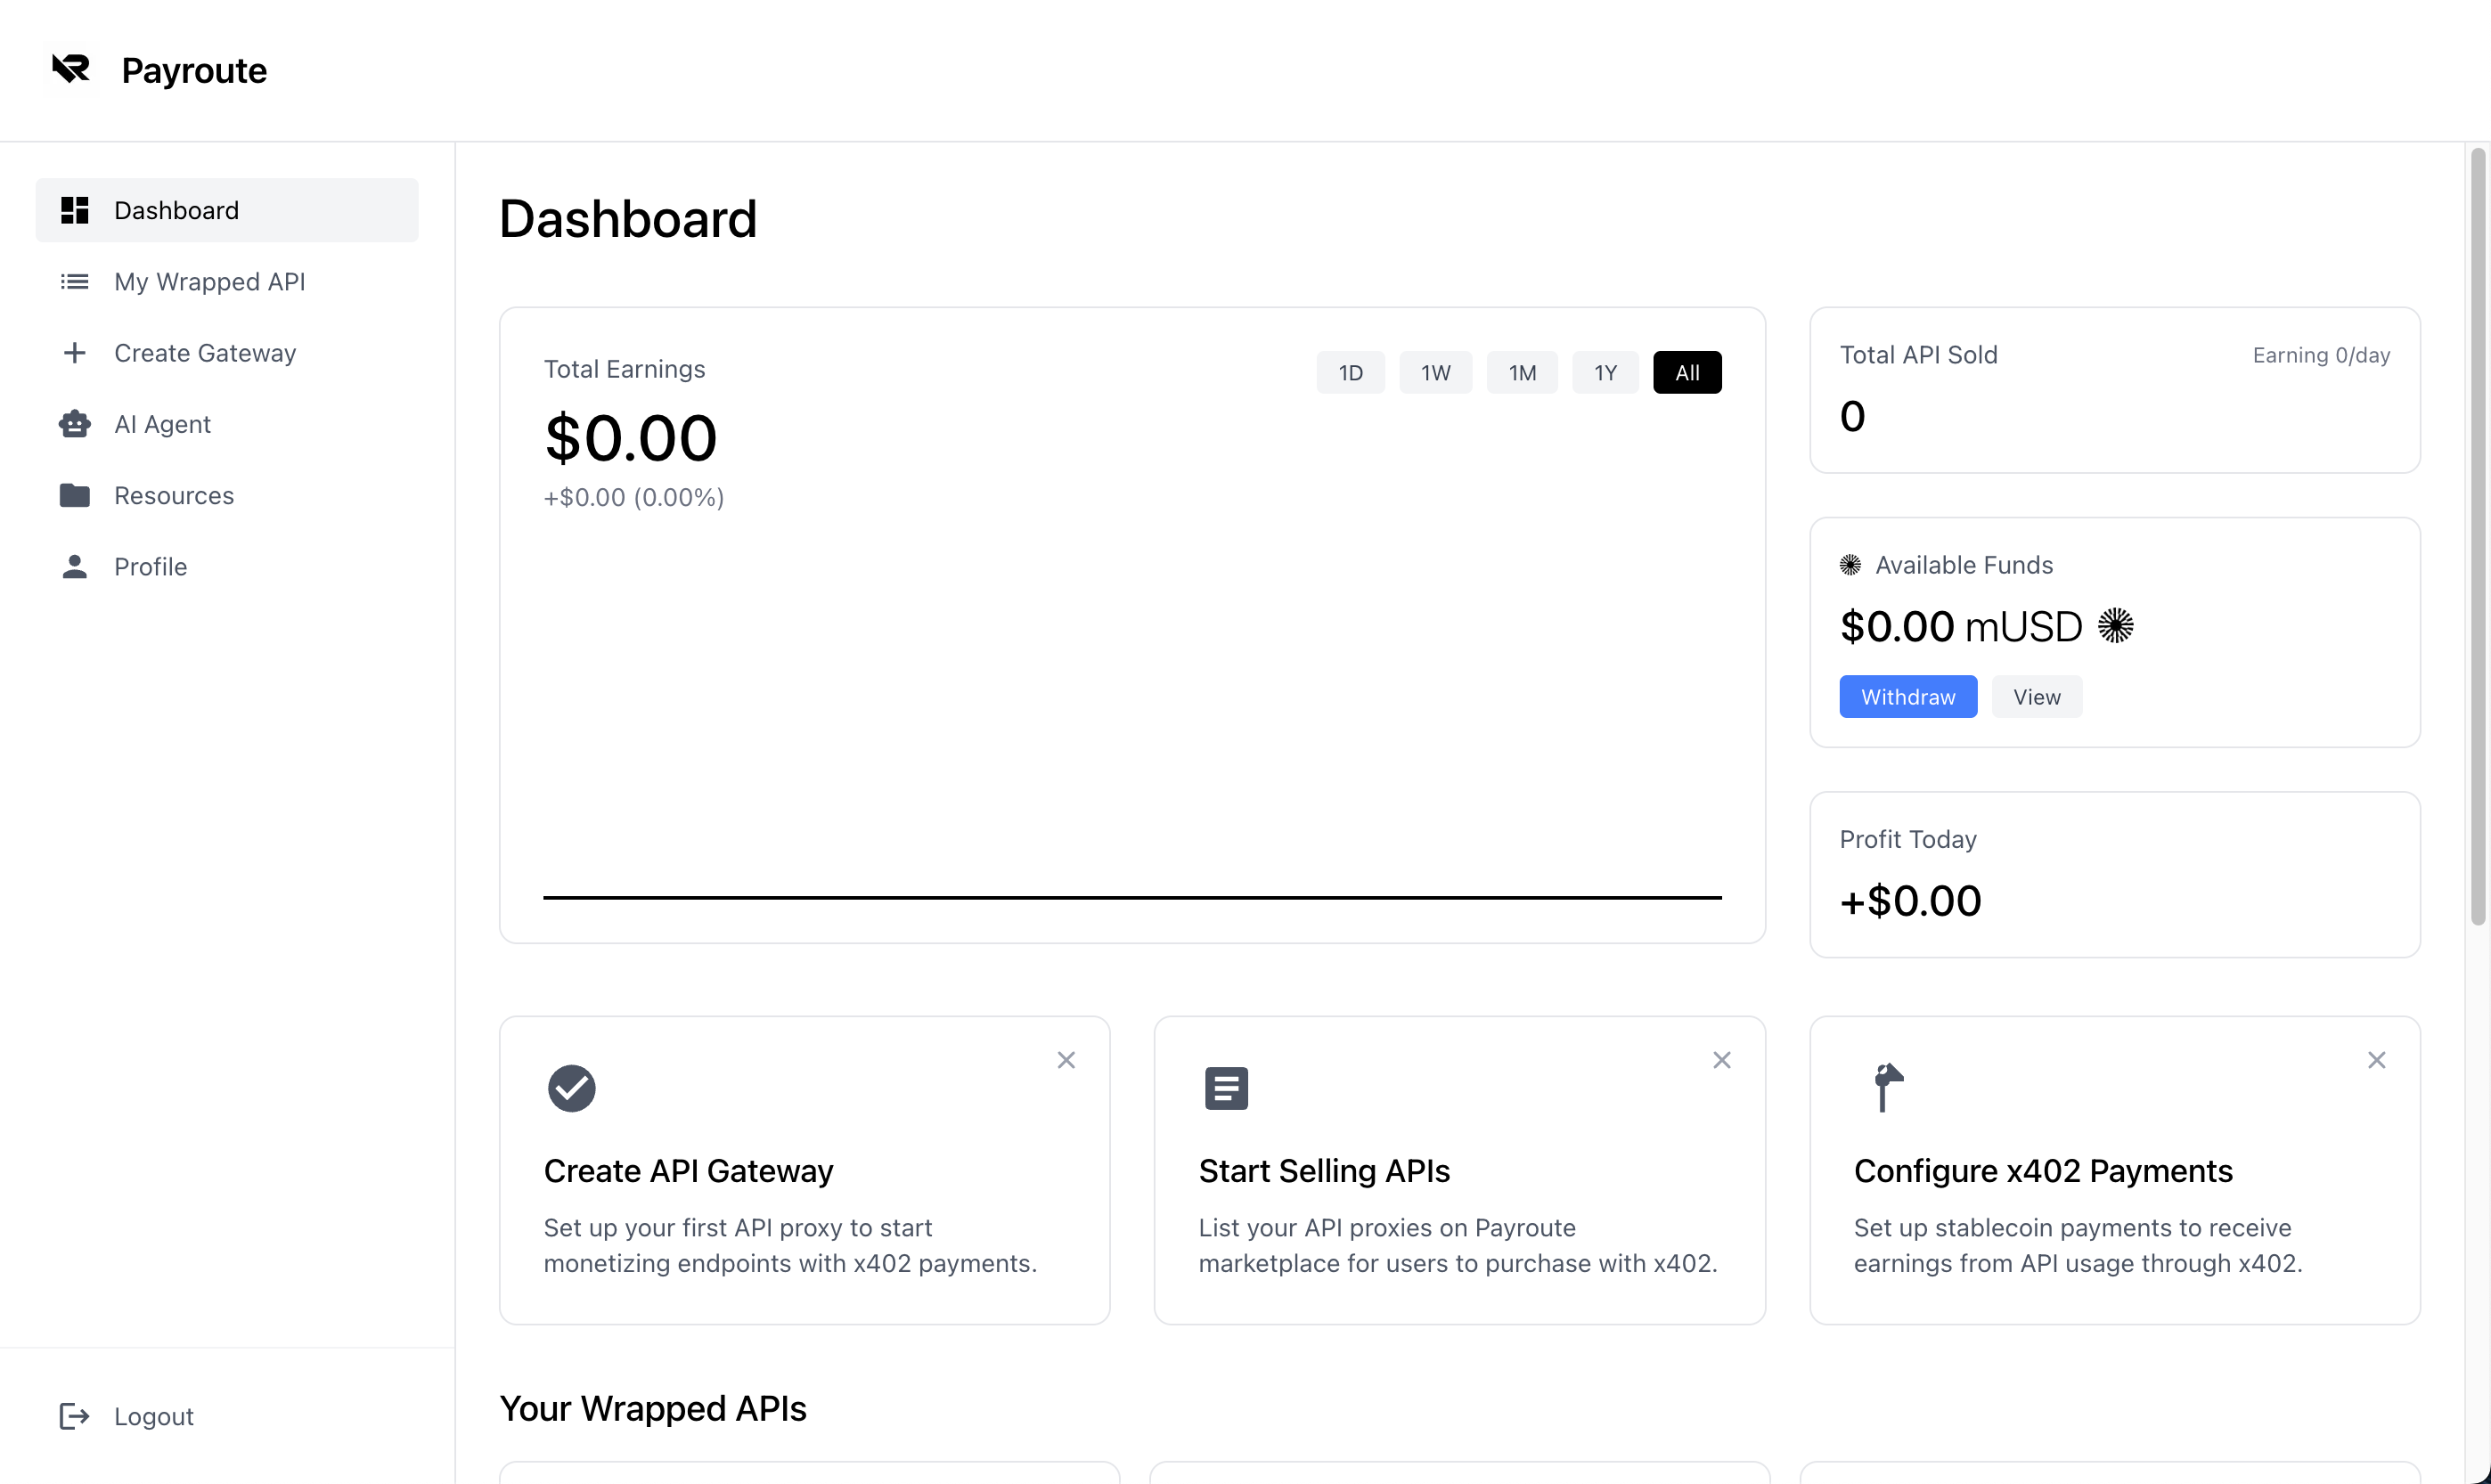The width and height of the screenshot is (2491, 1484).
Task: Click the My Wrapped API list icon
Action: 75,282
